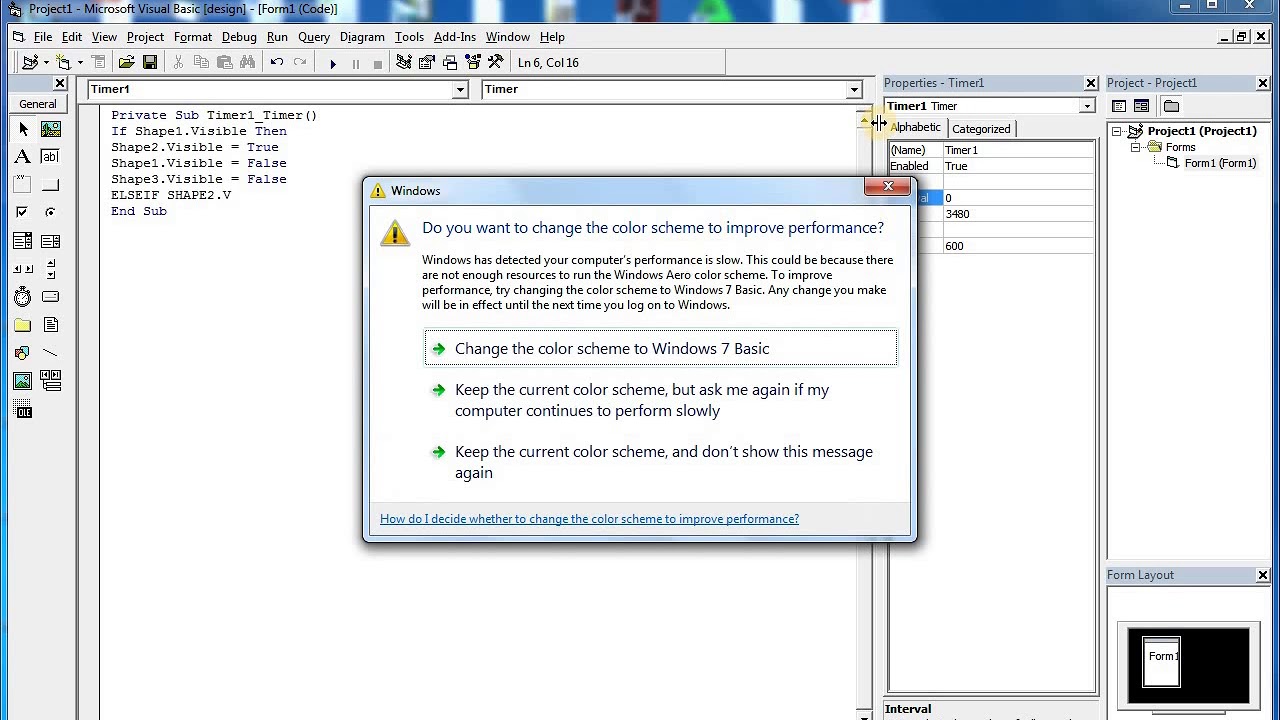Viewport: 1280px width, 720px height.
Task: Click the Start run button in toolbar
Action: coord(333,63)
